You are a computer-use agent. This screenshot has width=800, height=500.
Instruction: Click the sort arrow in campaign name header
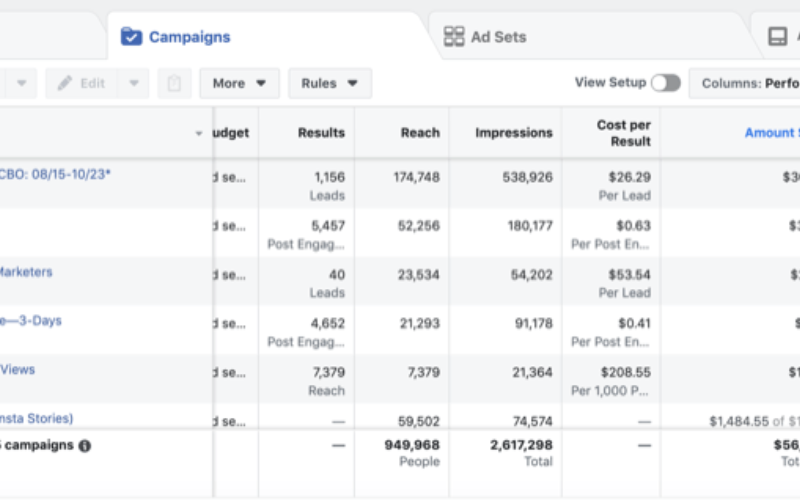coord(199,133)
